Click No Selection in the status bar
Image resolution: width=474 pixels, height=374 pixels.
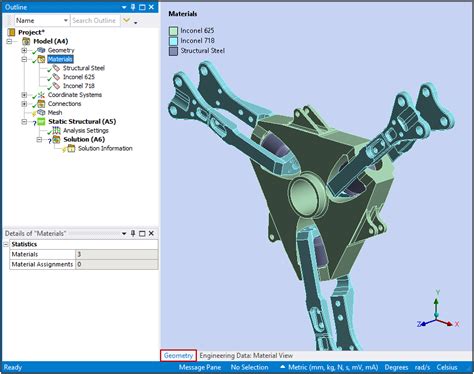(249, 367)
